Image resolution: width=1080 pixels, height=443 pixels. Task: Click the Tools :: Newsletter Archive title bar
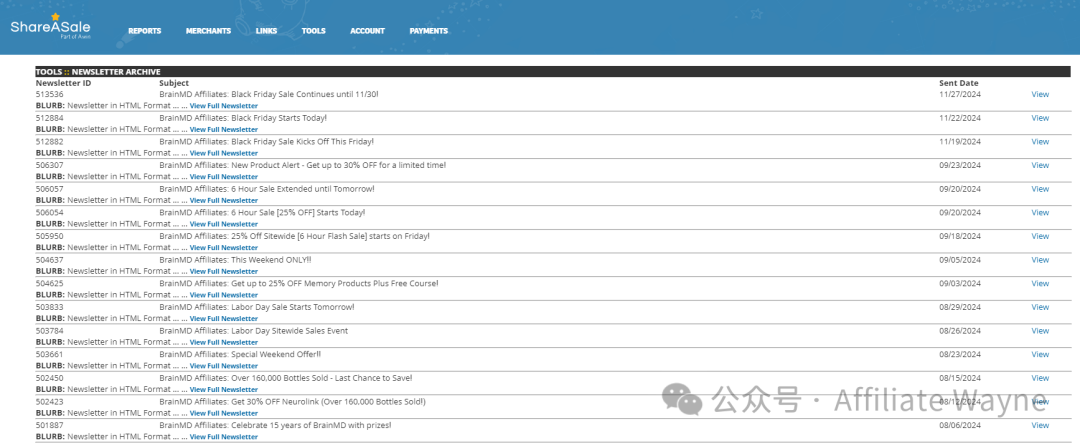pos(553,72)
